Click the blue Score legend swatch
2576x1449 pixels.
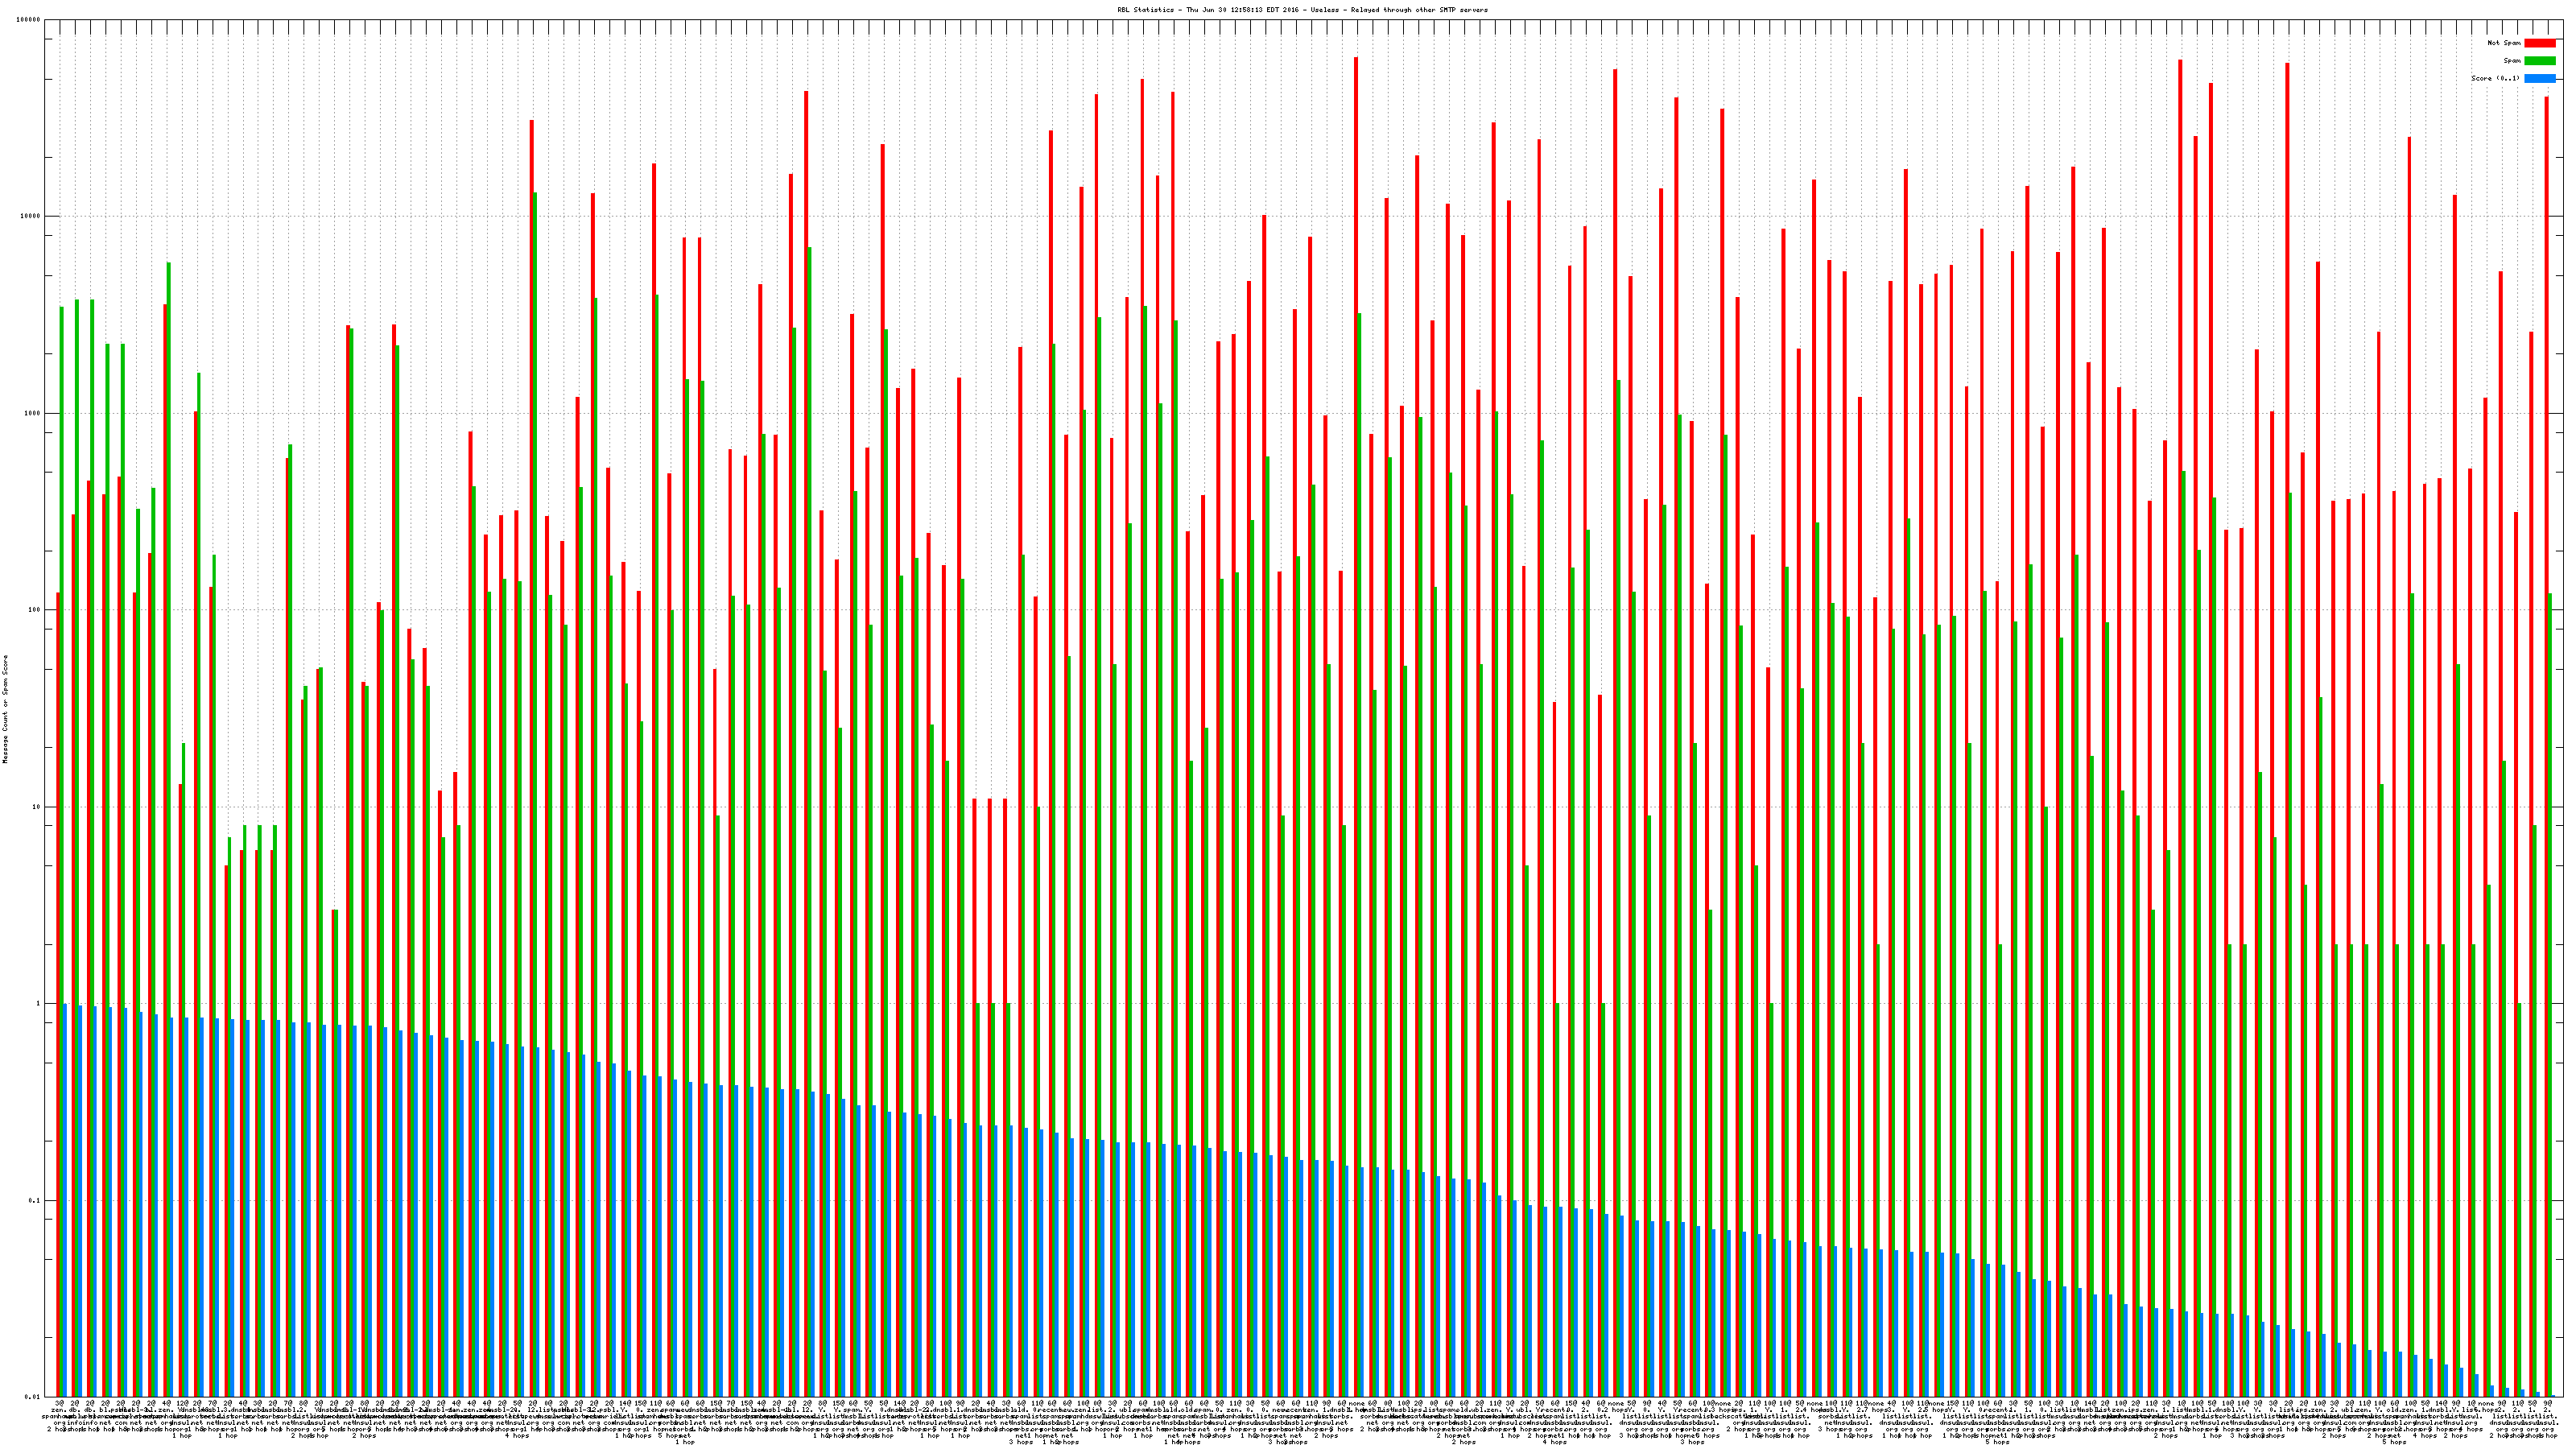(x=2540, y=78)
